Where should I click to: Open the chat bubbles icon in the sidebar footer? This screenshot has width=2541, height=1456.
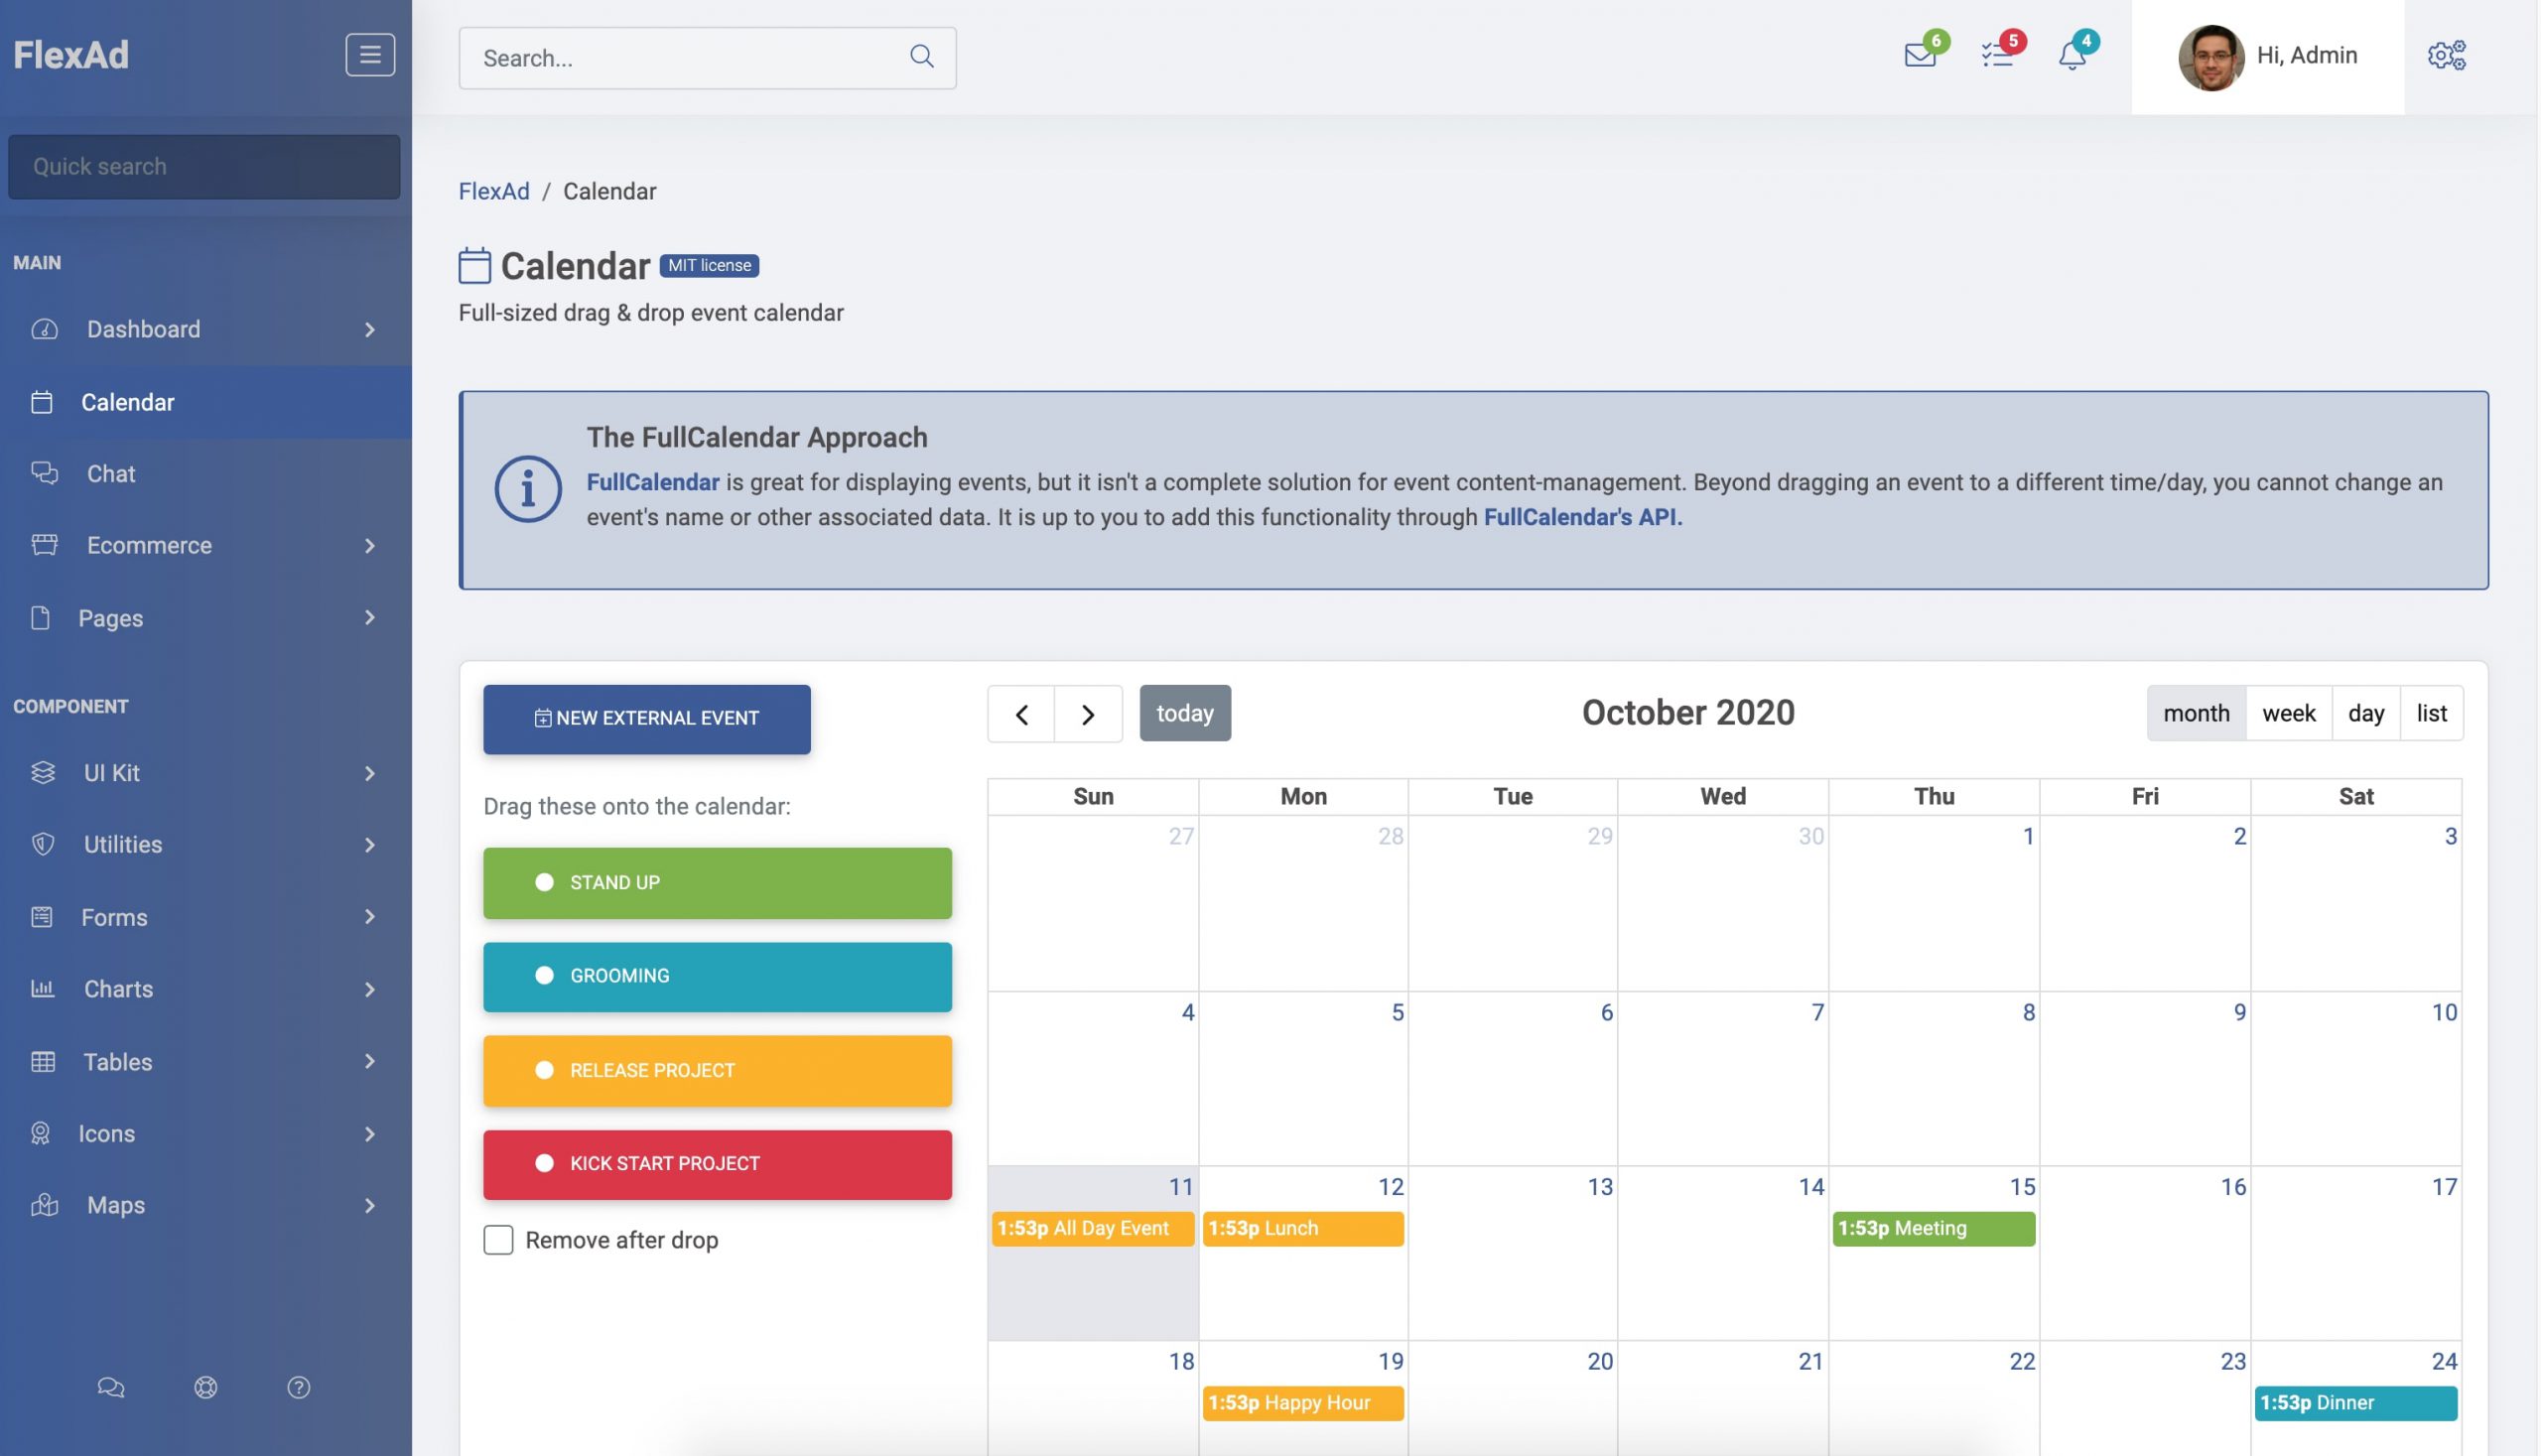point(111,1387)
